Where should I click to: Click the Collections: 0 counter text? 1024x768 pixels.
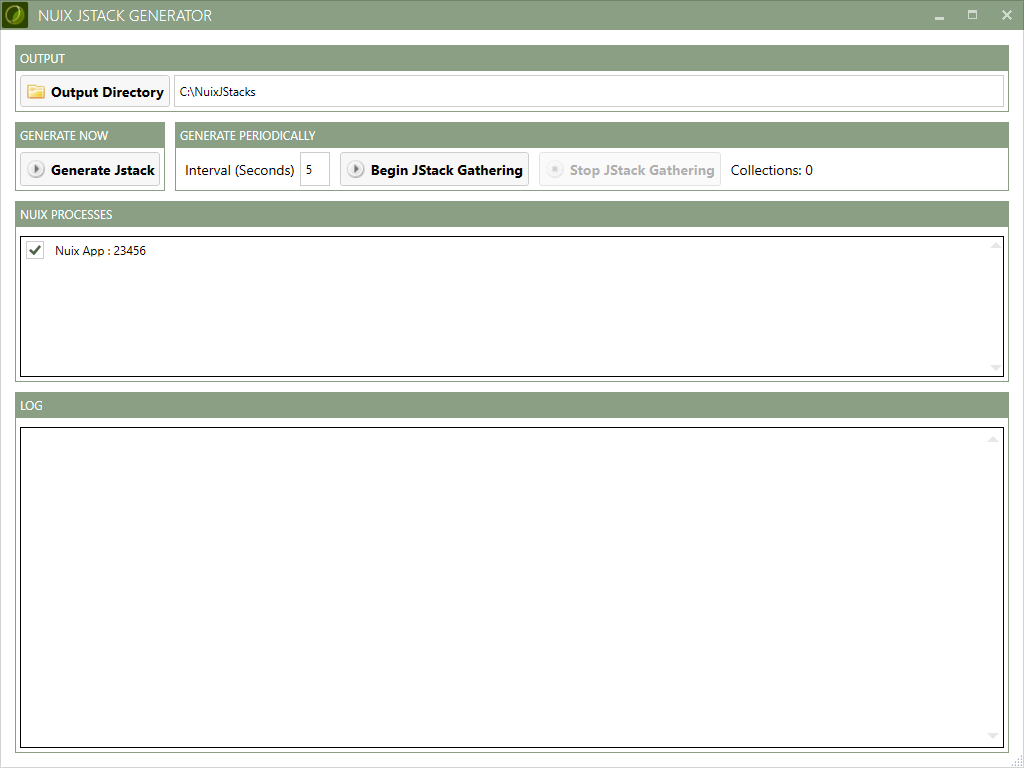(x=771, y=170)
